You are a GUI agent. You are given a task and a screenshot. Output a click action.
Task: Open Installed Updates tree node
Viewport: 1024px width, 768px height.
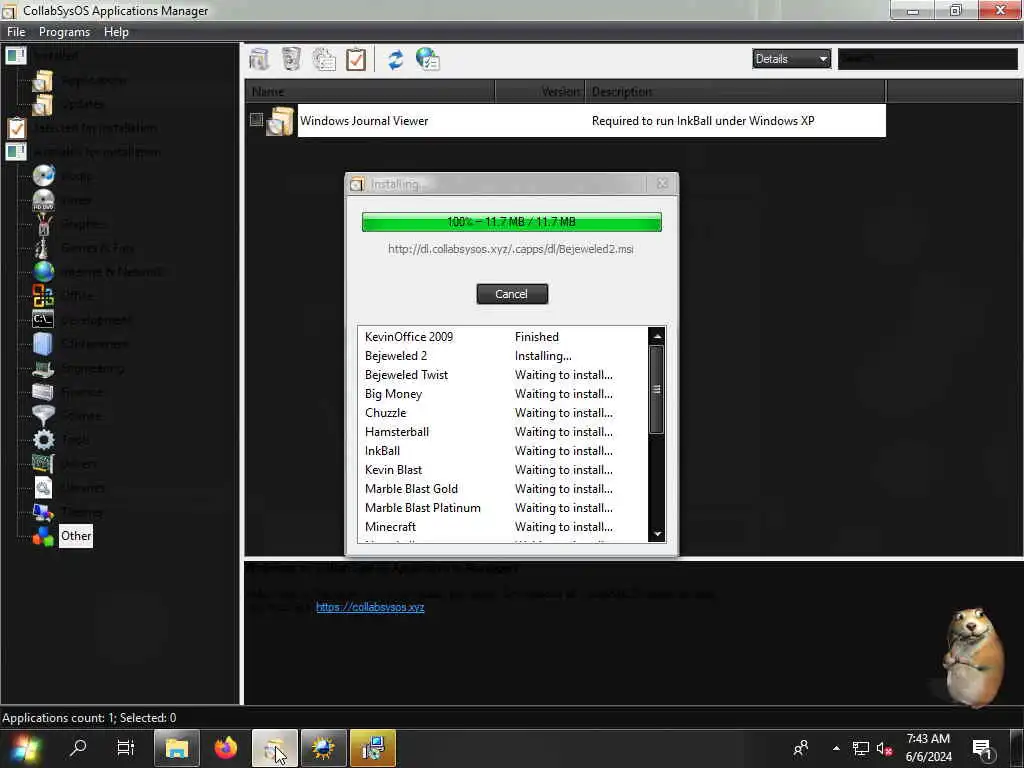coord(69,104)
